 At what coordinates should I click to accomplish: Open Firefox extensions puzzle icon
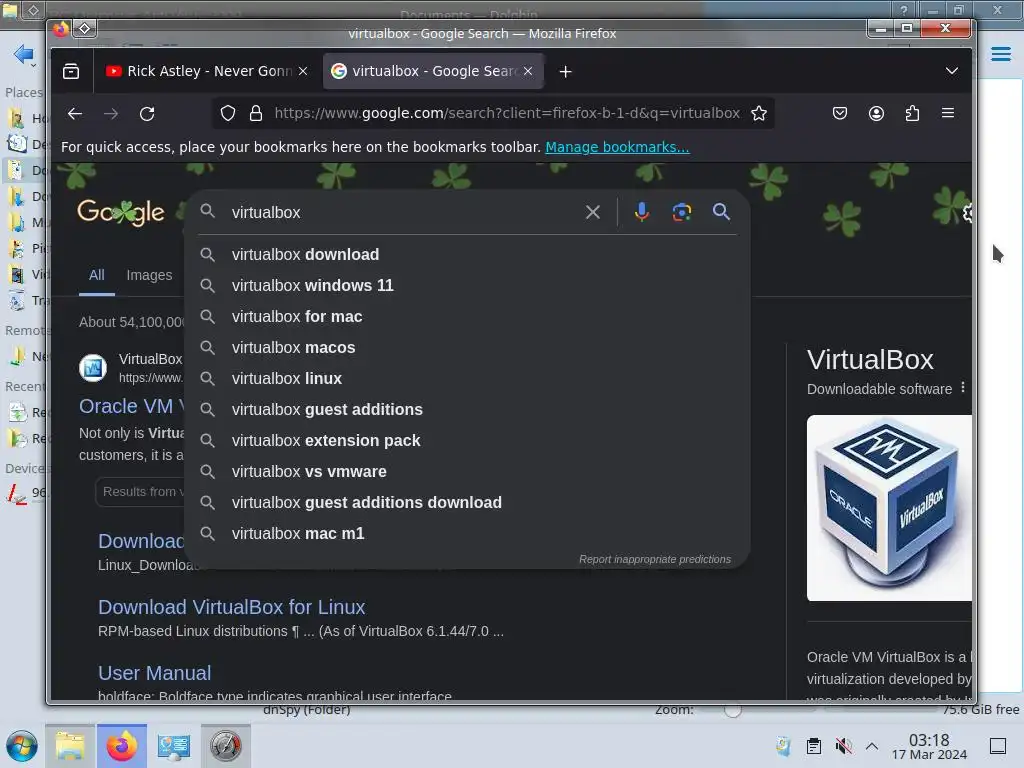click(912, 114)
